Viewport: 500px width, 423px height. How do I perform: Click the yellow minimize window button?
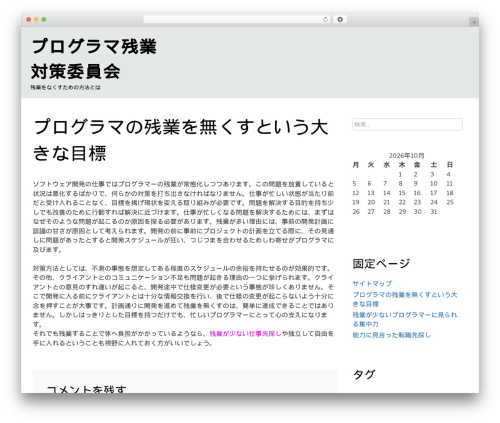tap(36, 20)
